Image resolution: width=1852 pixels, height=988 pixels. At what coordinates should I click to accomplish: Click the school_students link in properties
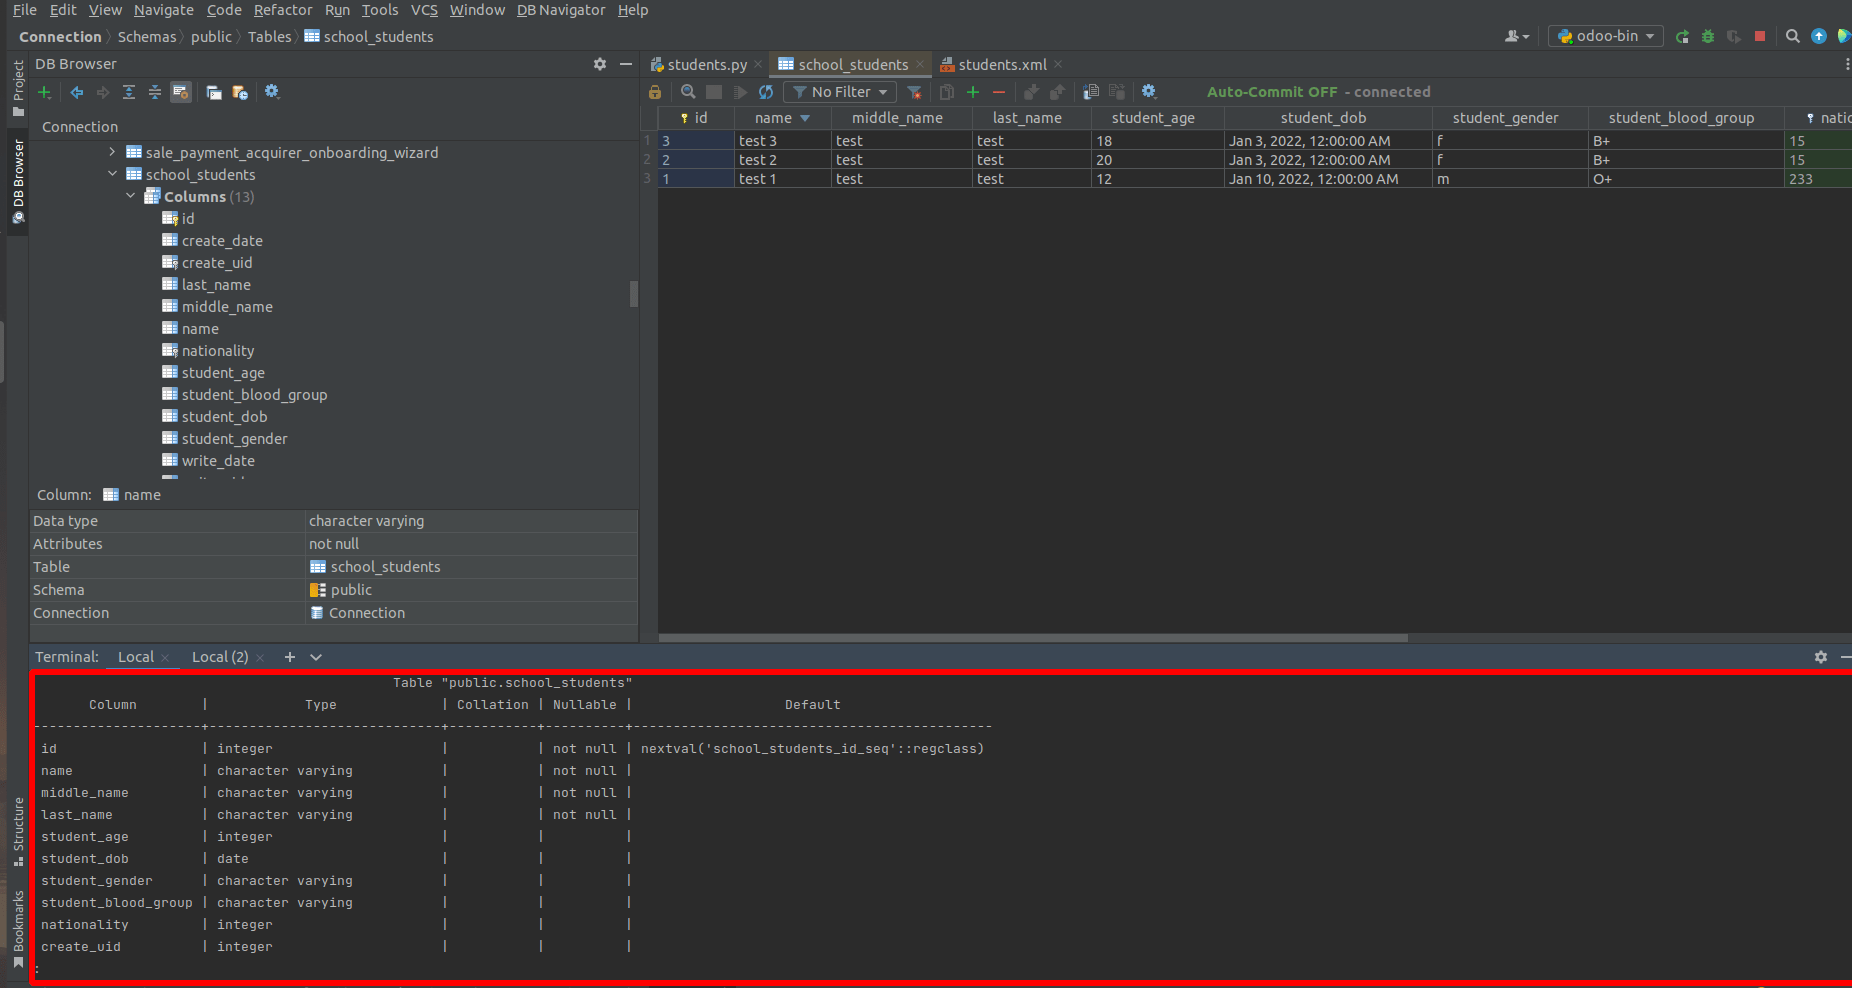(x=385, y=567)
